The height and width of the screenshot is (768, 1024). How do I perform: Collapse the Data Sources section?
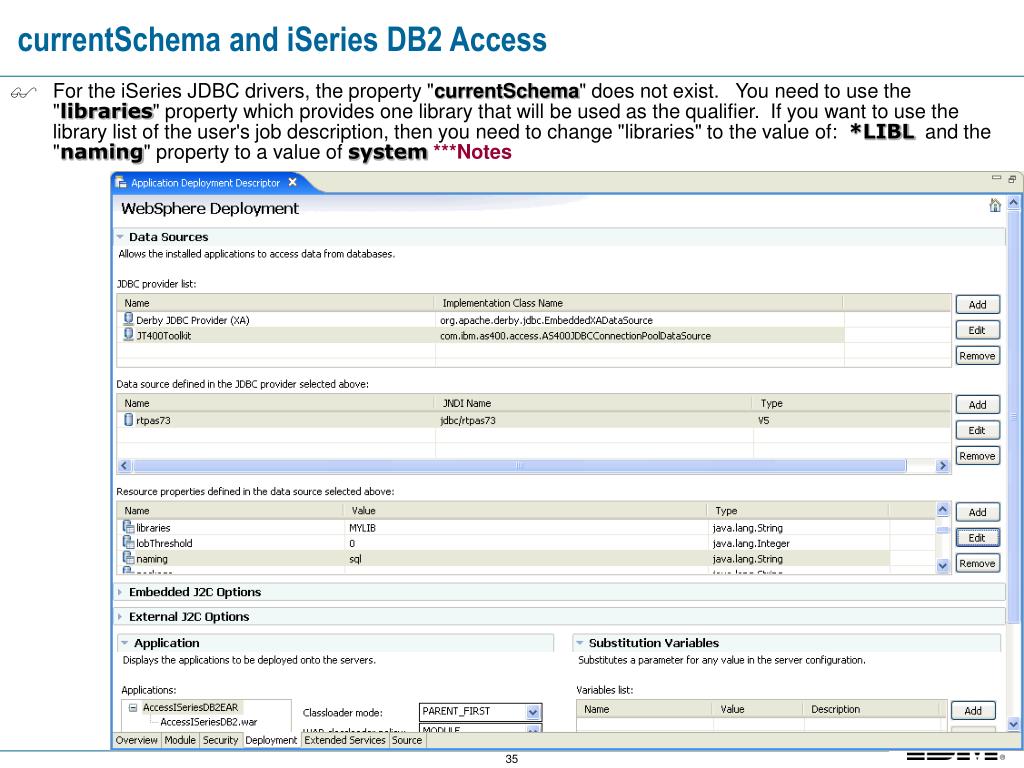[x=120, y=237]
